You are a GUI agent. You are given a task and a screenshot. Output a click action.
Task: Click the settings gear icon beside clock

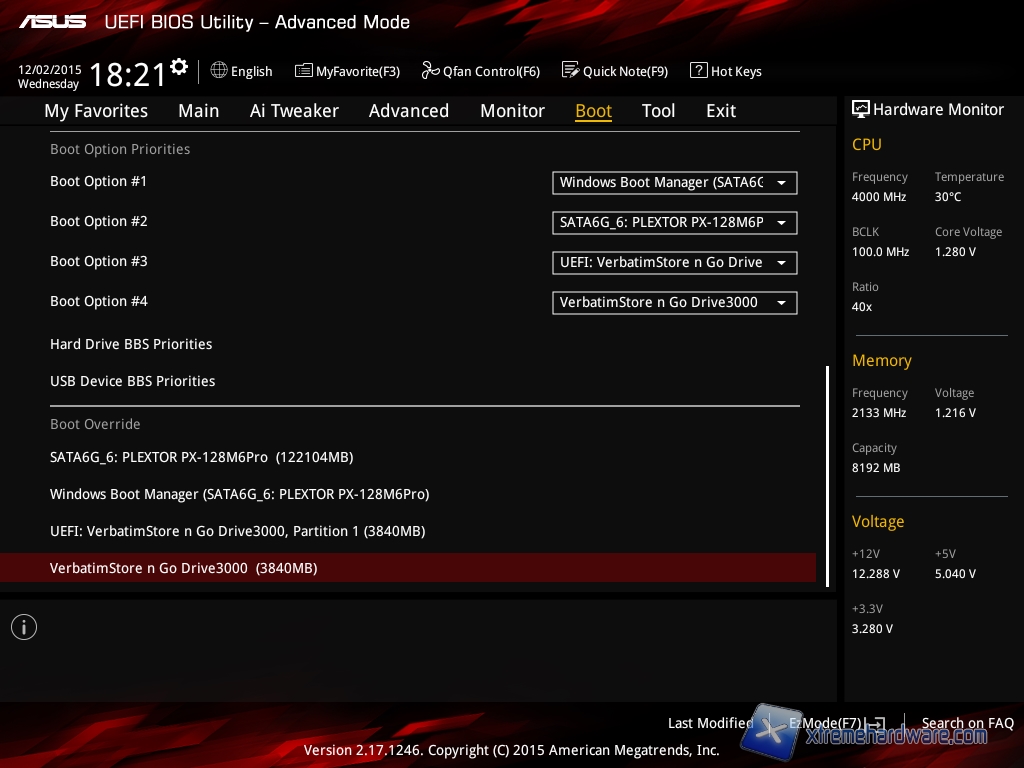(179, 67)
